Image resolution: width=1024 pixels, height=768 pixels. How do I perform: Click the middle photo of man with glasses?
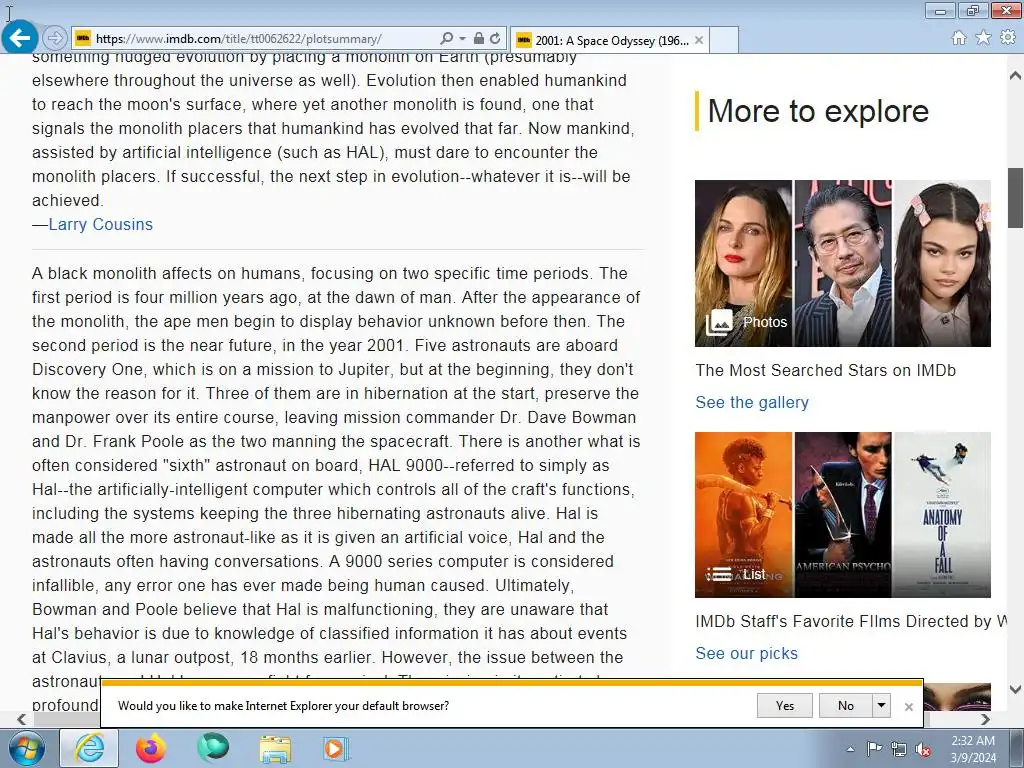[842, 263]
